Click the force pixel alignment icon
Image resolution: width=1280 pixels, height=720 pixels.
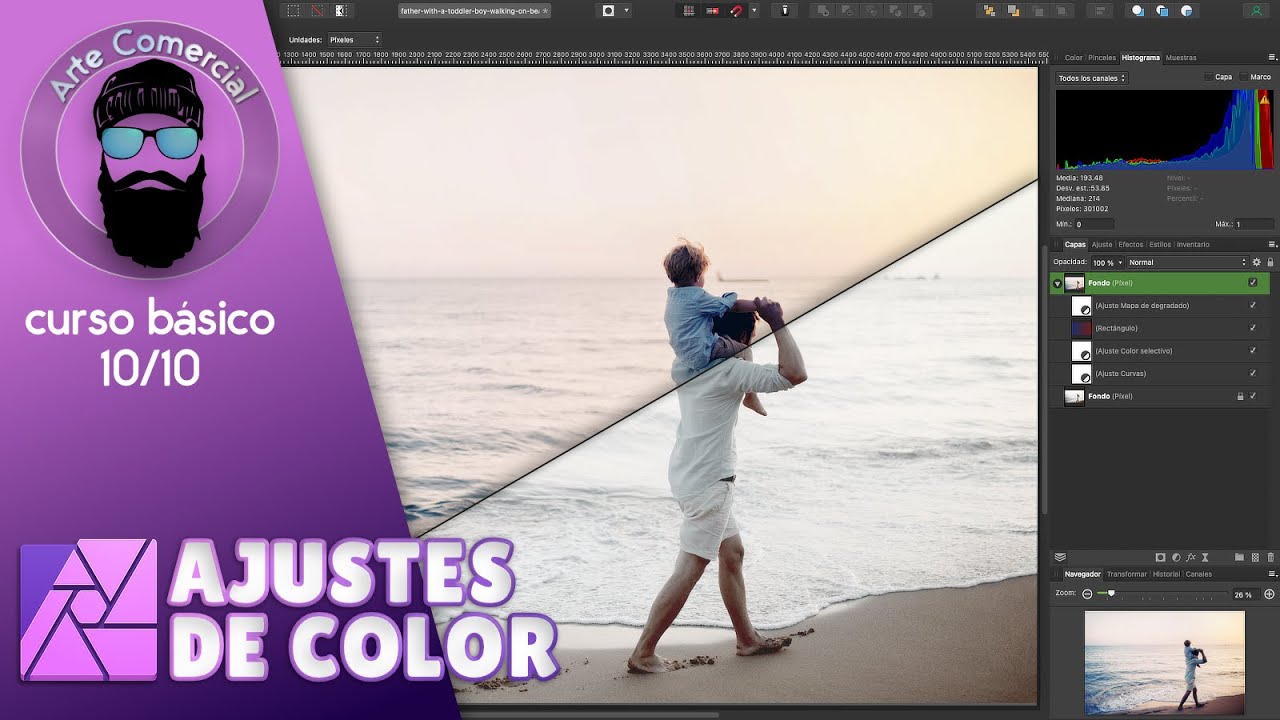coord(712,10)
